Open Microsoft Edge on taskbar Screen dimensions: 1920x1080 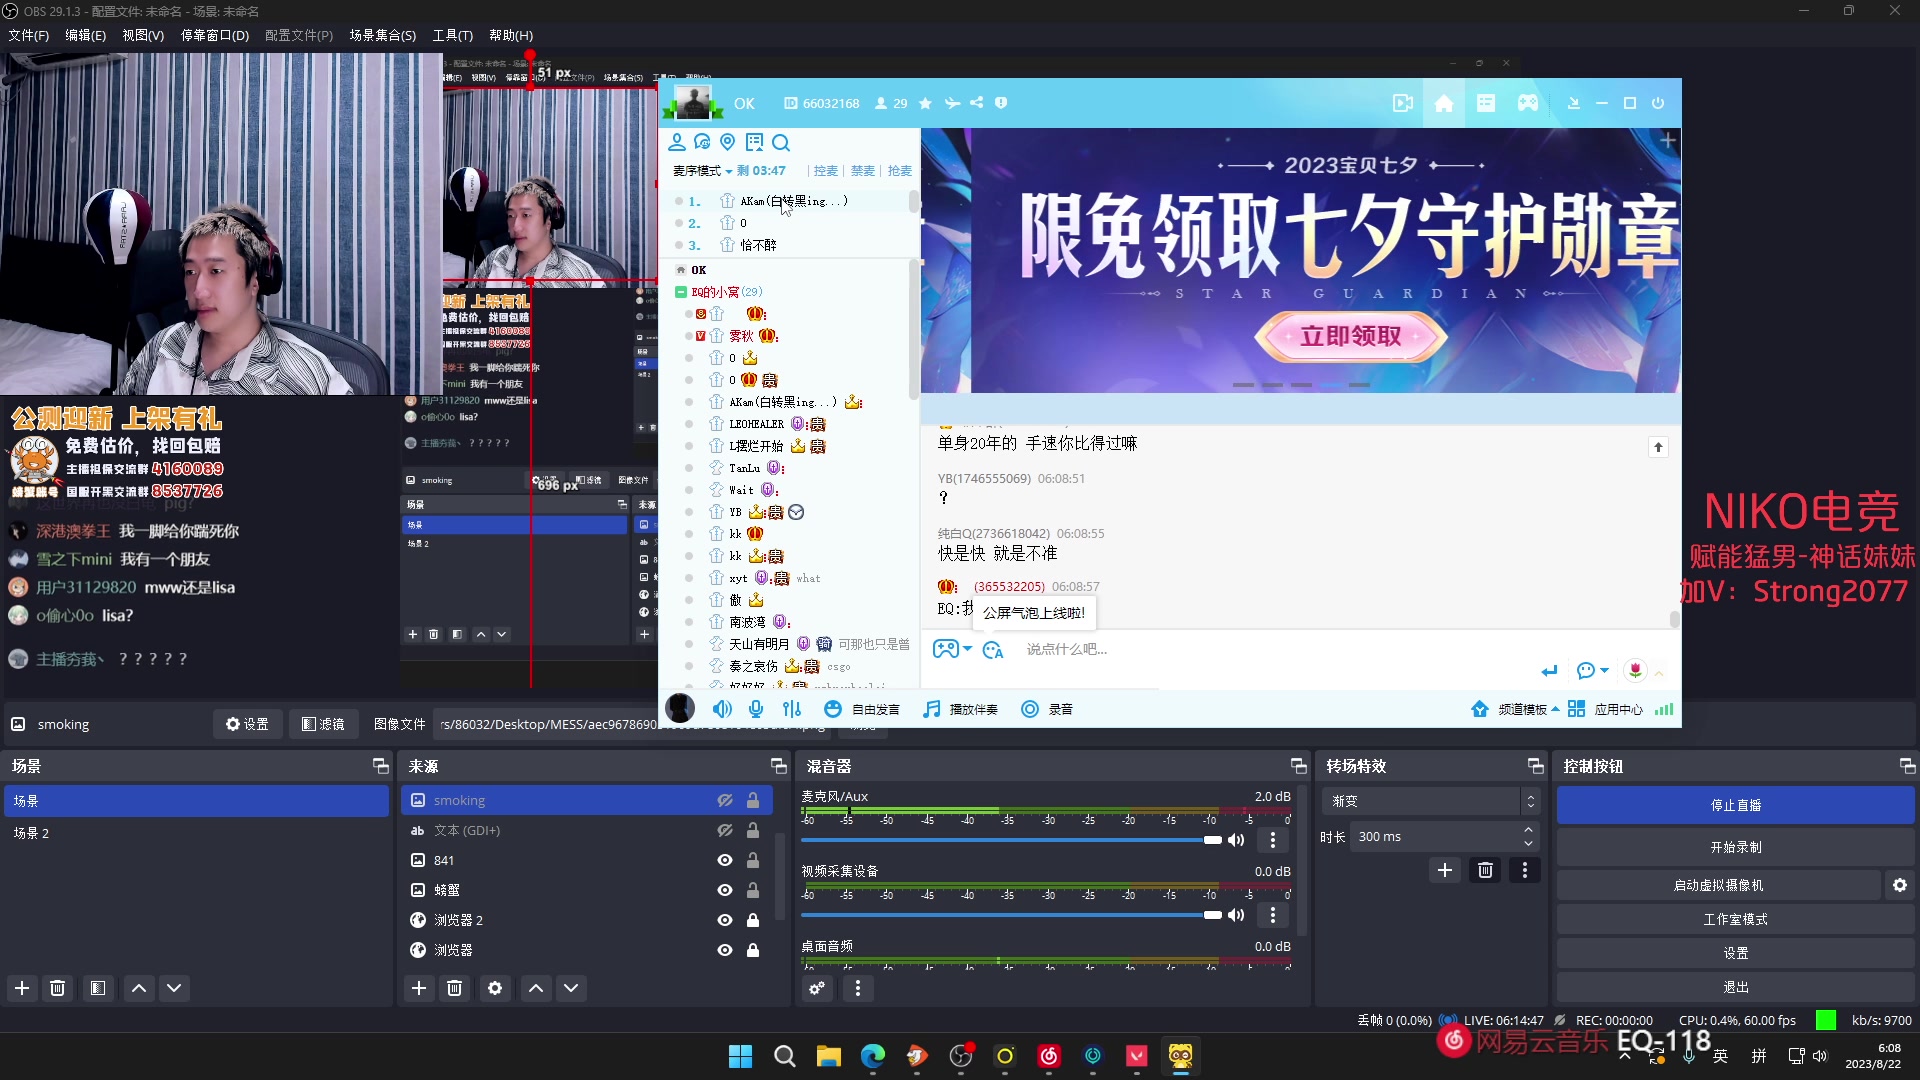[x=872, y=1056]
